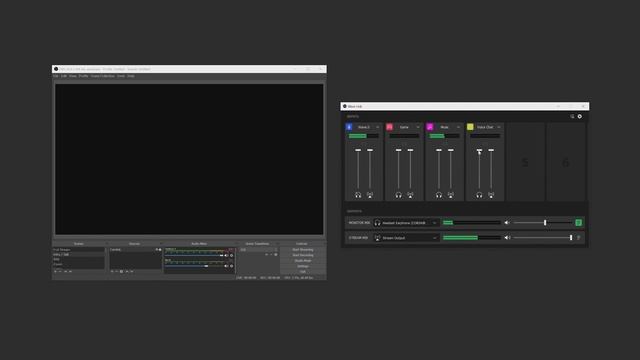This screenshot has width=640, height=360.
Task: Add scene with plus icon in OBS
Action: pyautogui.click(x=56, y=271)
